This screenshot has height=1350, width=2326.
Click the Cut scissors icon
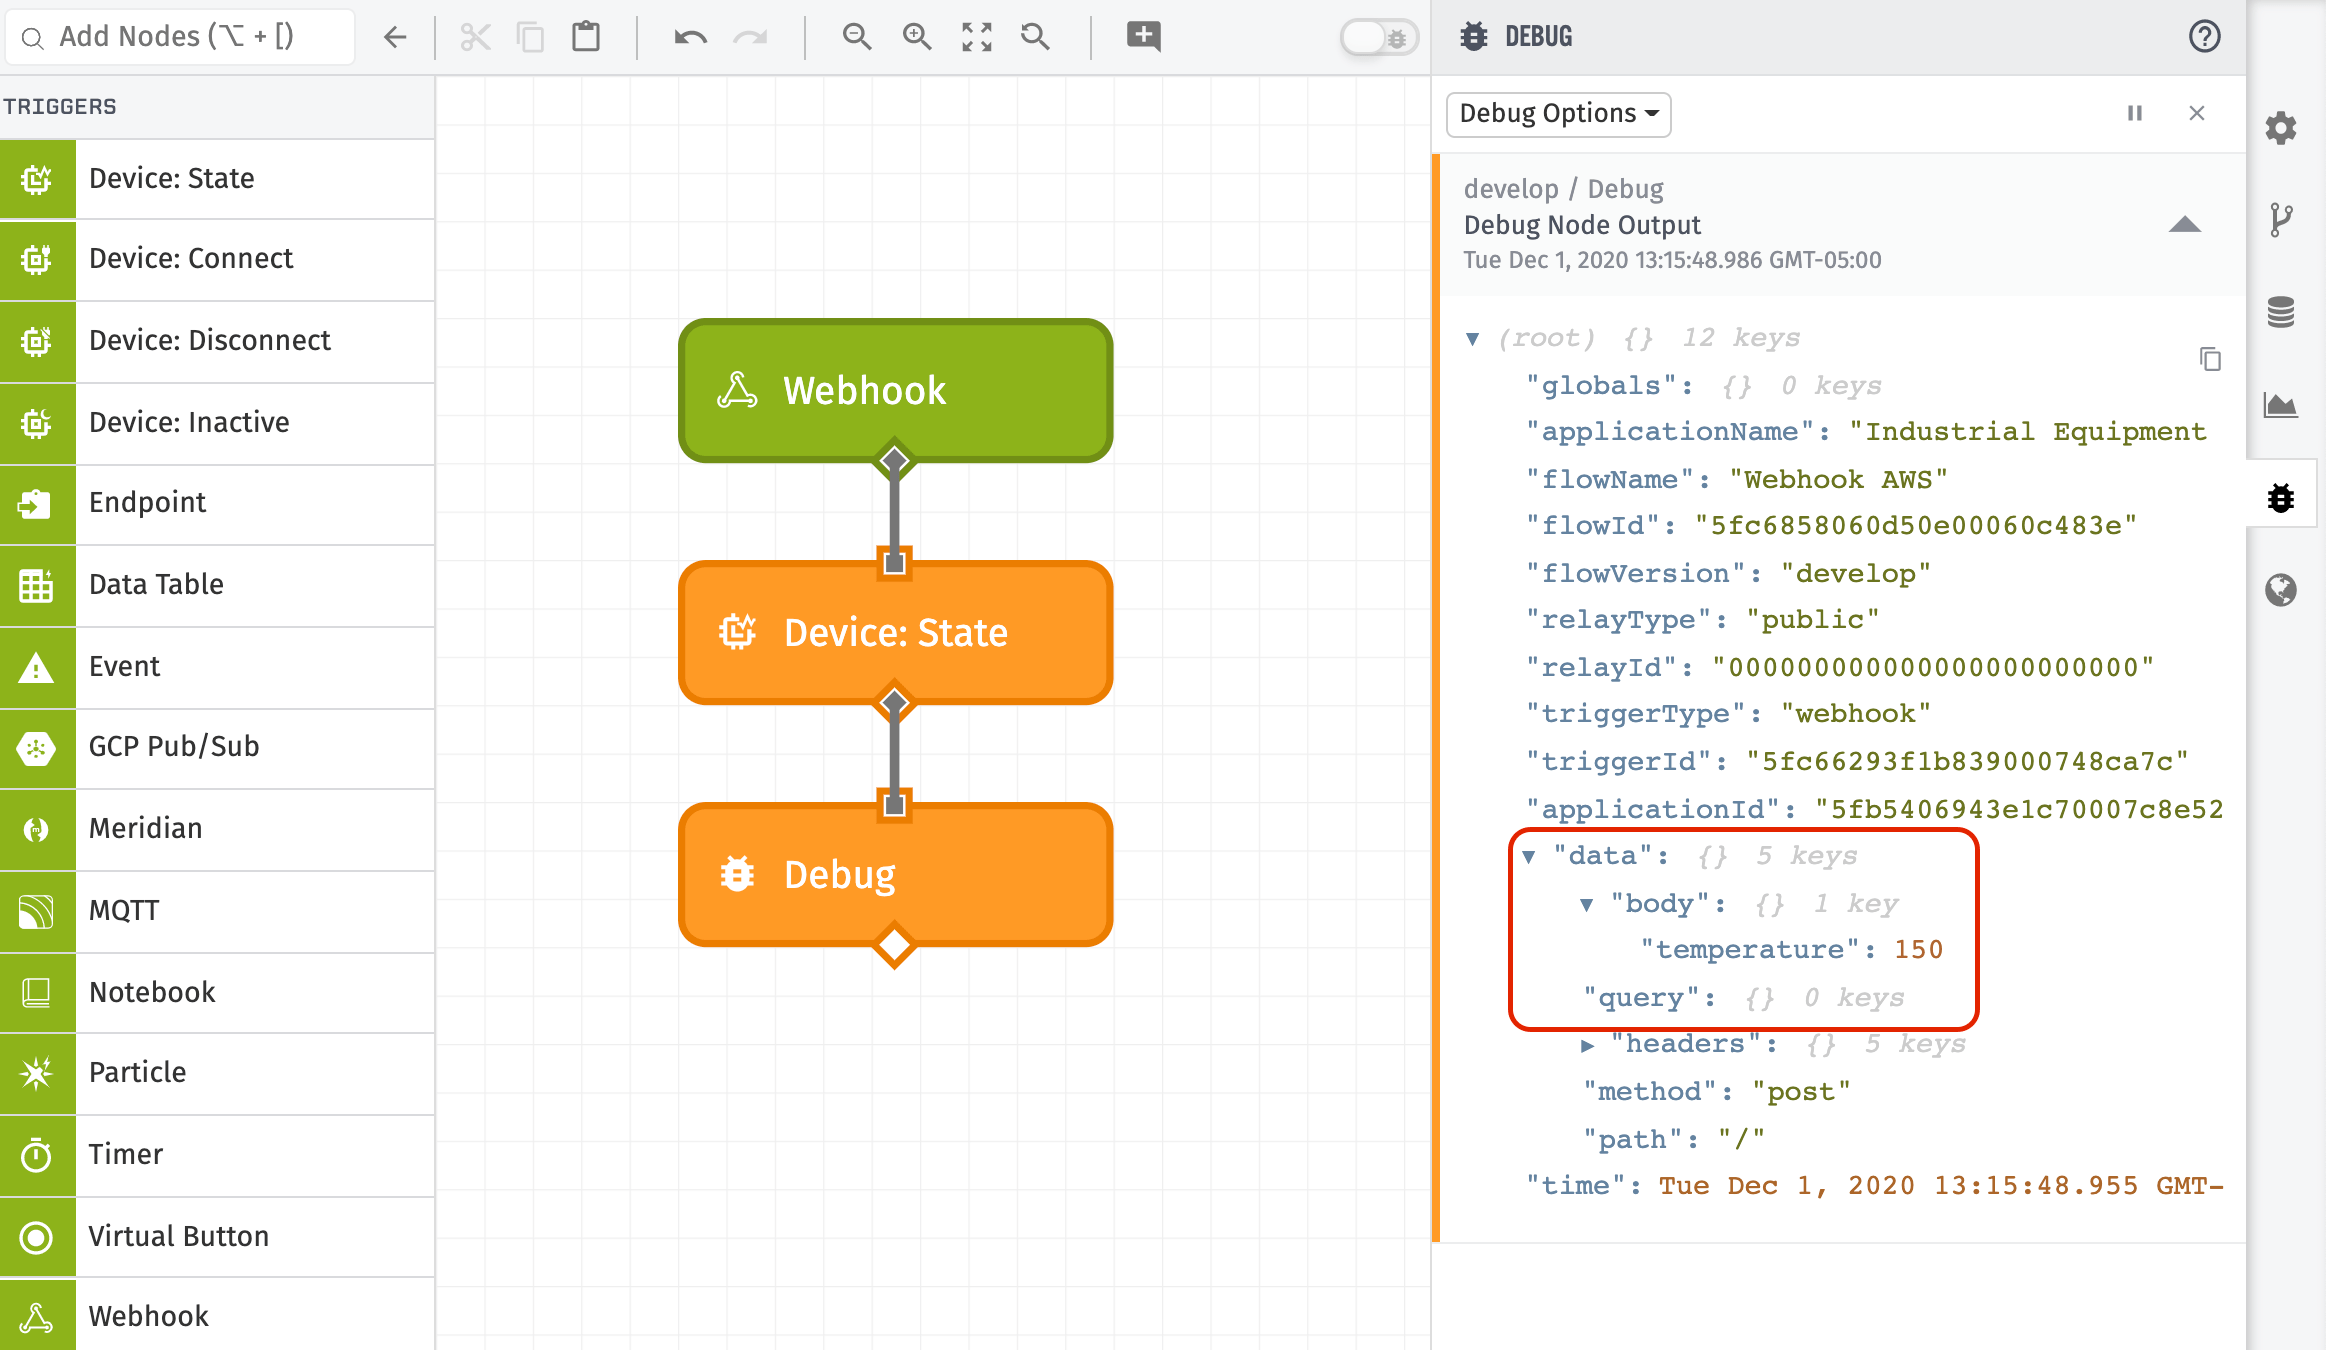[x=475, y=37]
